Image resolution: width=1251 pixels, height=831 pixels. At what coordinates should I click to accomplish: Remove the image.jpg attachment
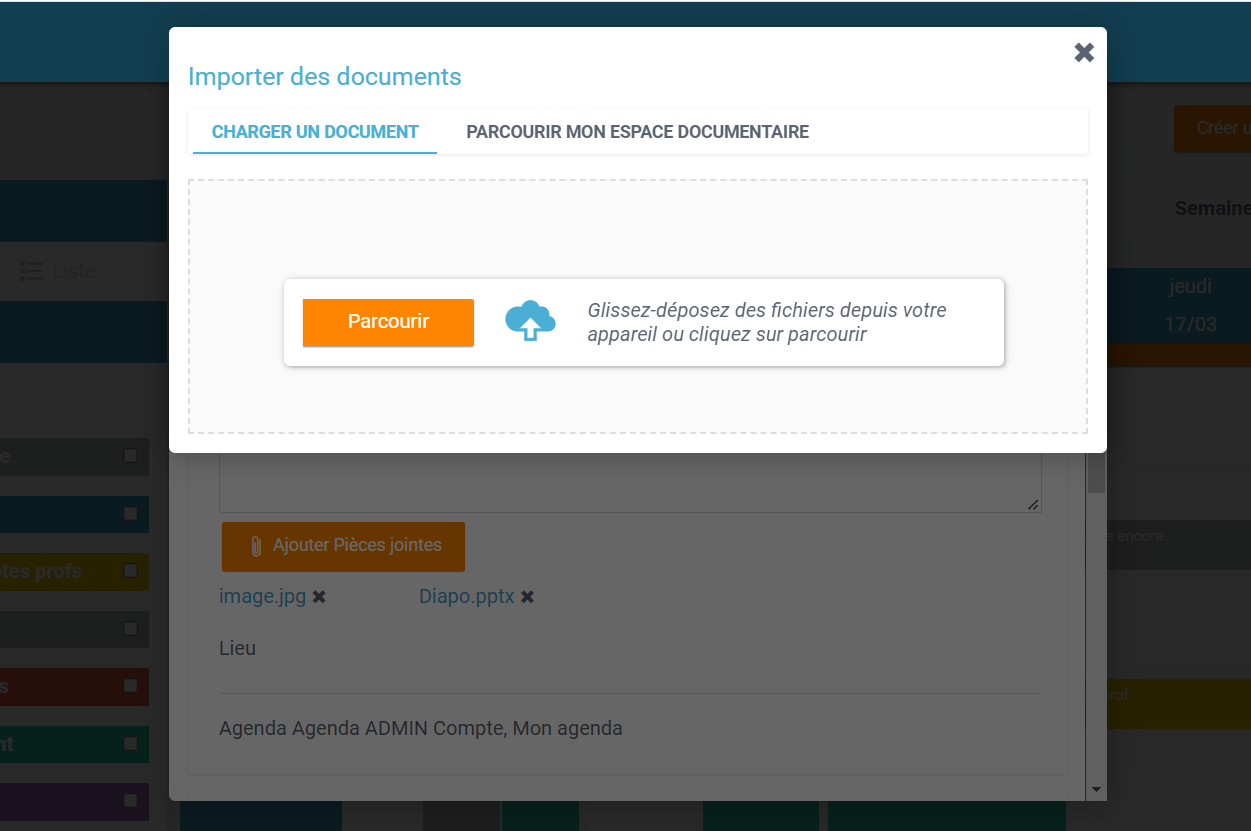319,597
